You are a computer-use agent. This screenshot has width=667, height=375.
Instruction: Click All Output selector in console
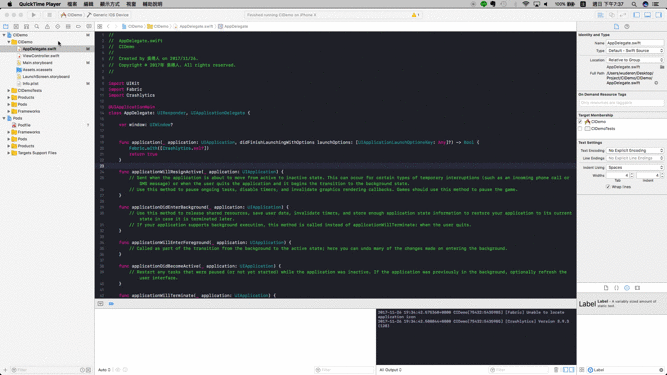(x=391, y=370)
